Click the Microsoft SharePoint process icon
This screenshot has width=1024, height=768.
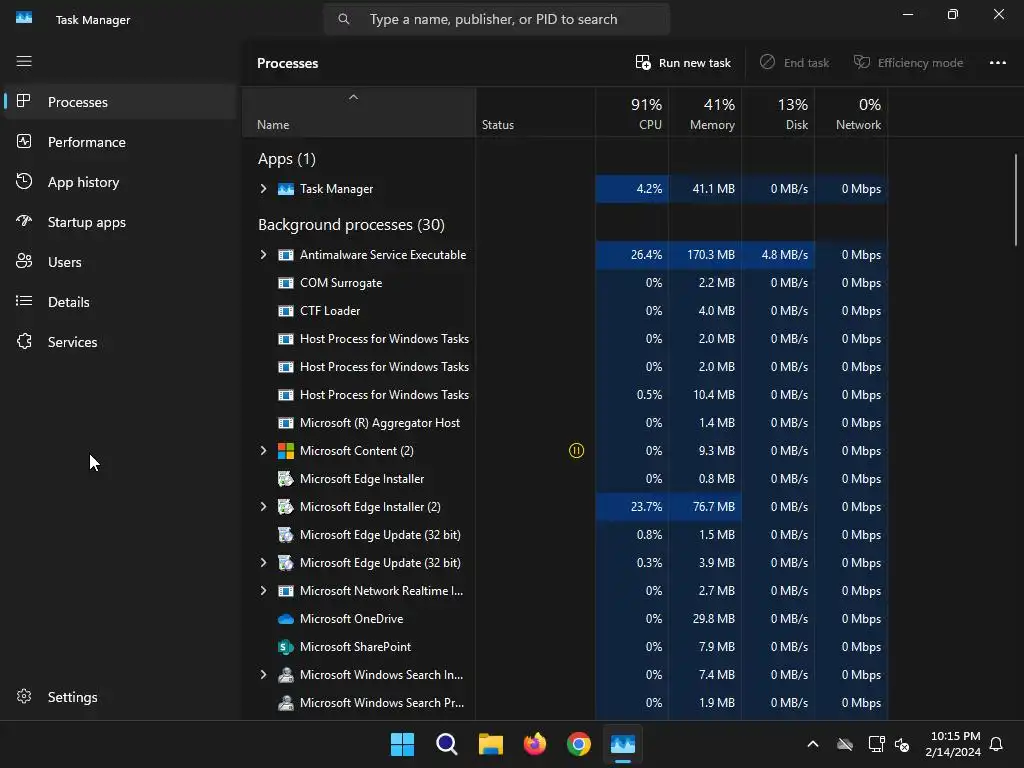[x=286, y=647]
